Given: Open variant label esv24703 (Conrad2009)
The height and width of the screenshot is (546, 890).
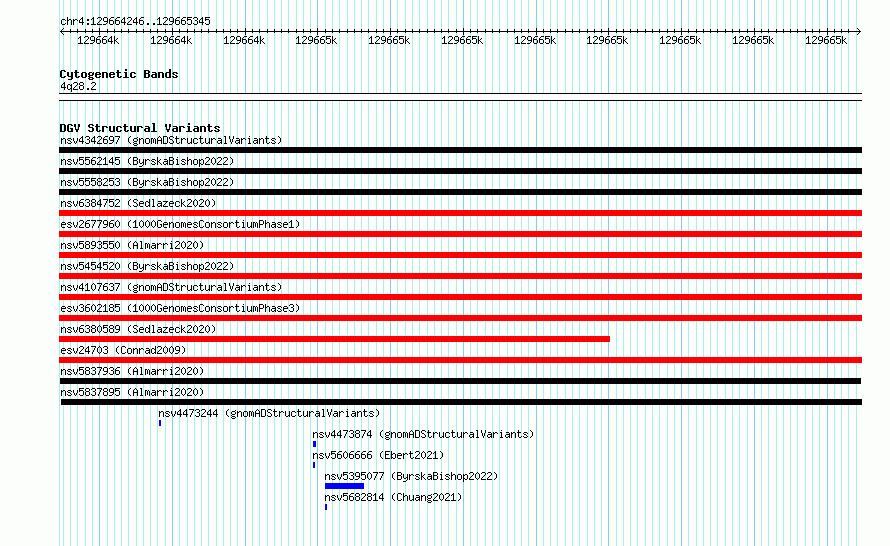Looking at the screenshot, I should tap(123, 350).
